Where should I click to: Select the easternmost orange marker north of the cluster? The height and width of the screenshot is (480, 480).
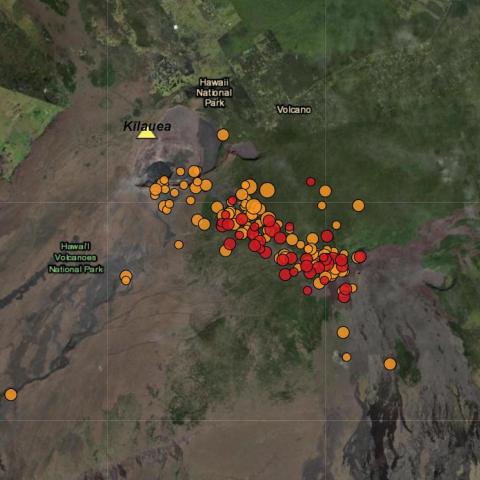coord(358,206)
